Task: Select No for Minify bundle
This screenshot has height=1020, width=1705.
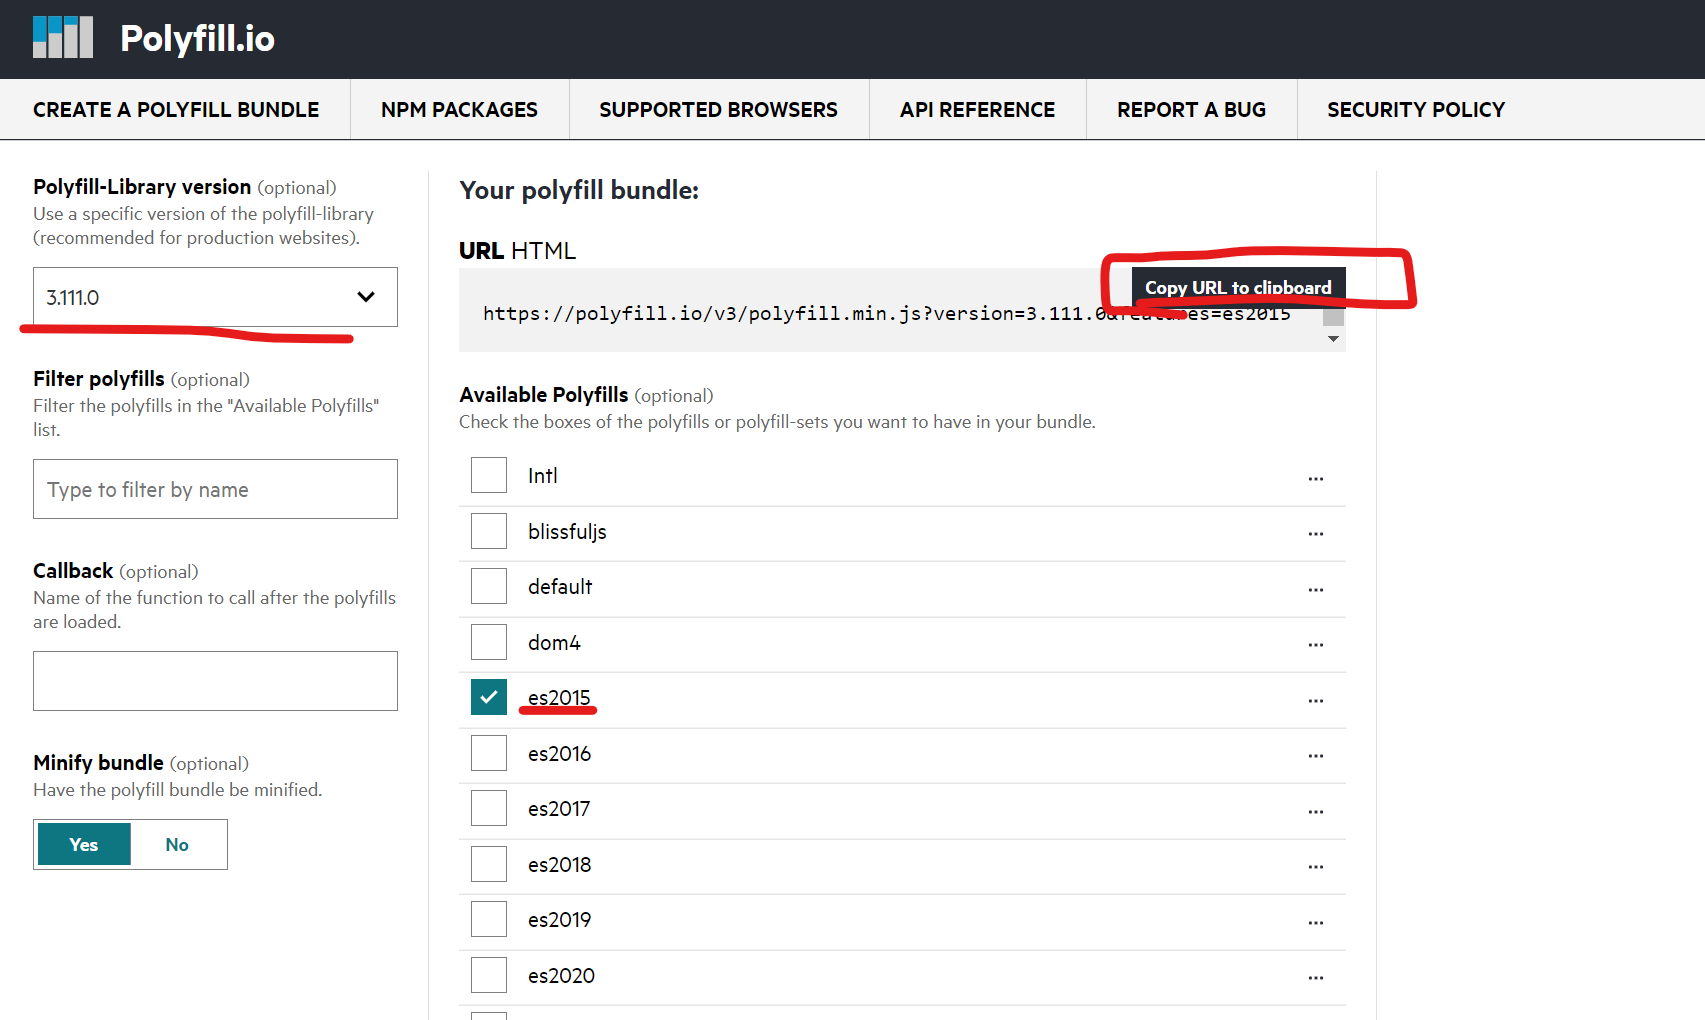Action: tap(177, 844)
